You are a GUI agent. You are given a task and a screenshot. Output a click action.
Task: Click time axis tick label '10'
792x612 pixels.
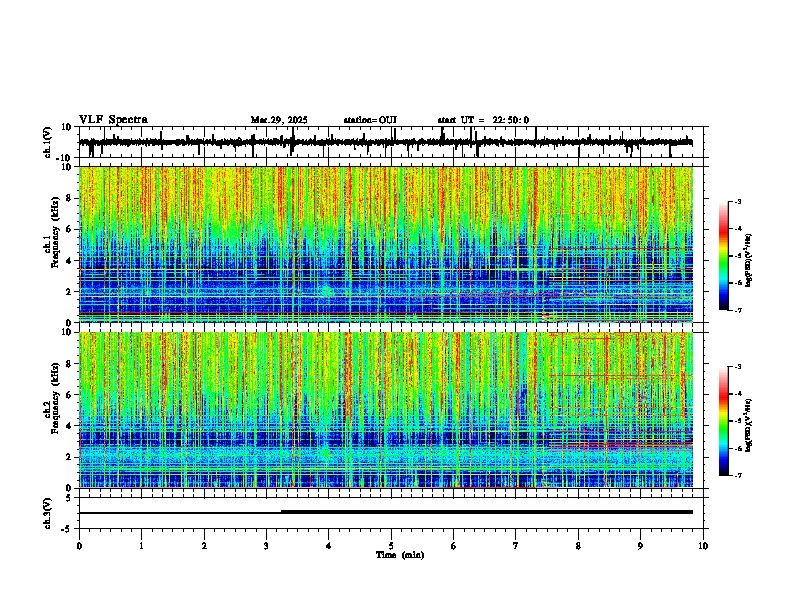[703, 546]
